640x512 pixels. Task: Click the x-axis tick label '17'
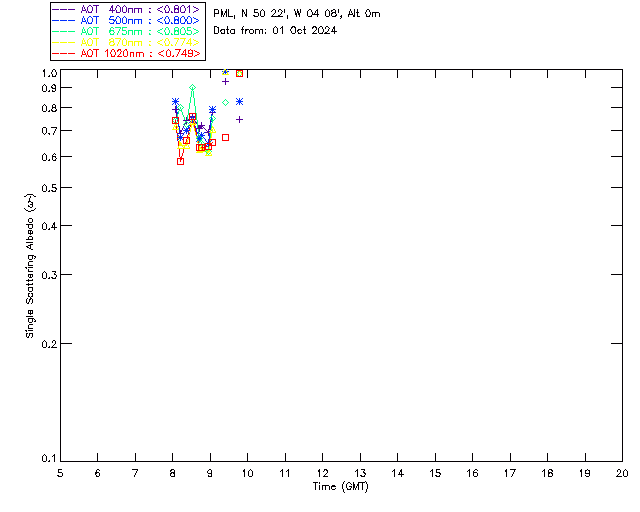click(510, 473)
